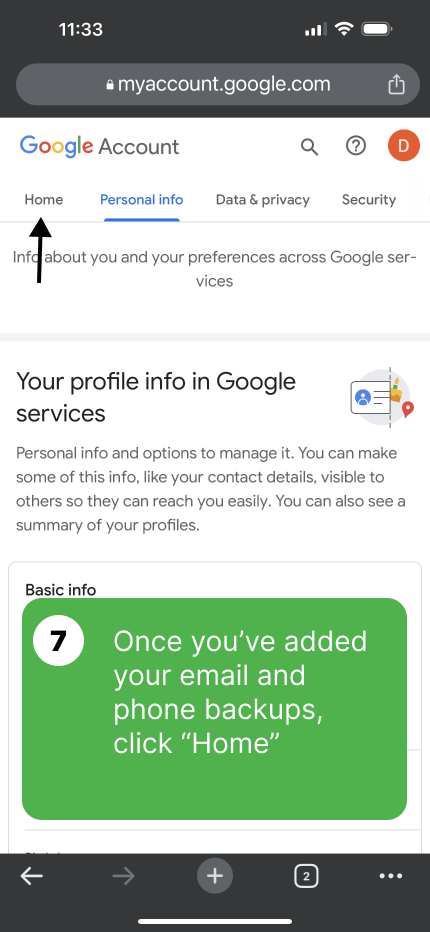Tap the orange D profile avatar

404,146
